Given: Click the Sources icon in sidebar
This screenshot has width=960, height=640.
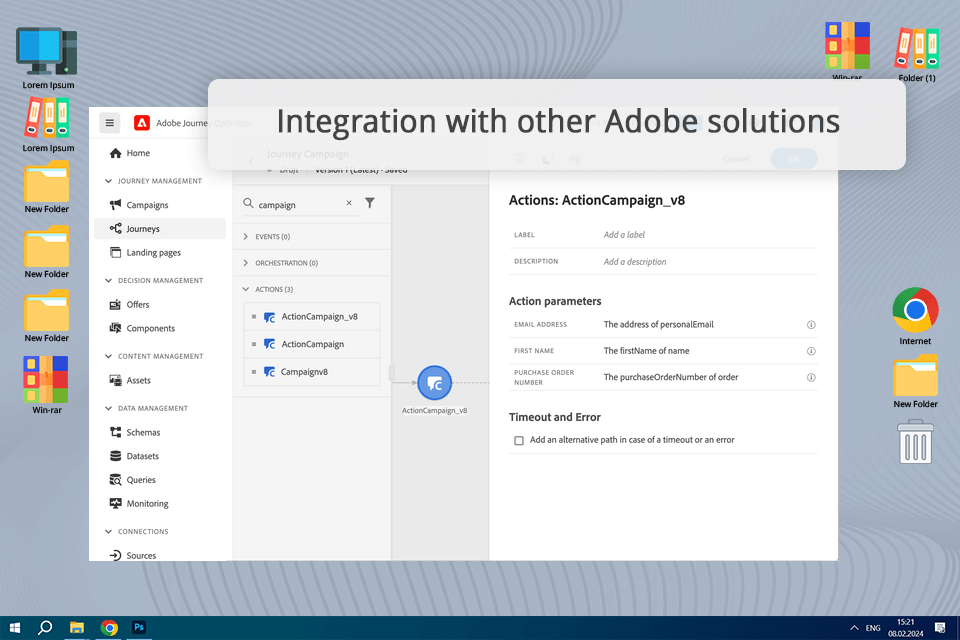Looking at the screenshot, I should [115, 555].
